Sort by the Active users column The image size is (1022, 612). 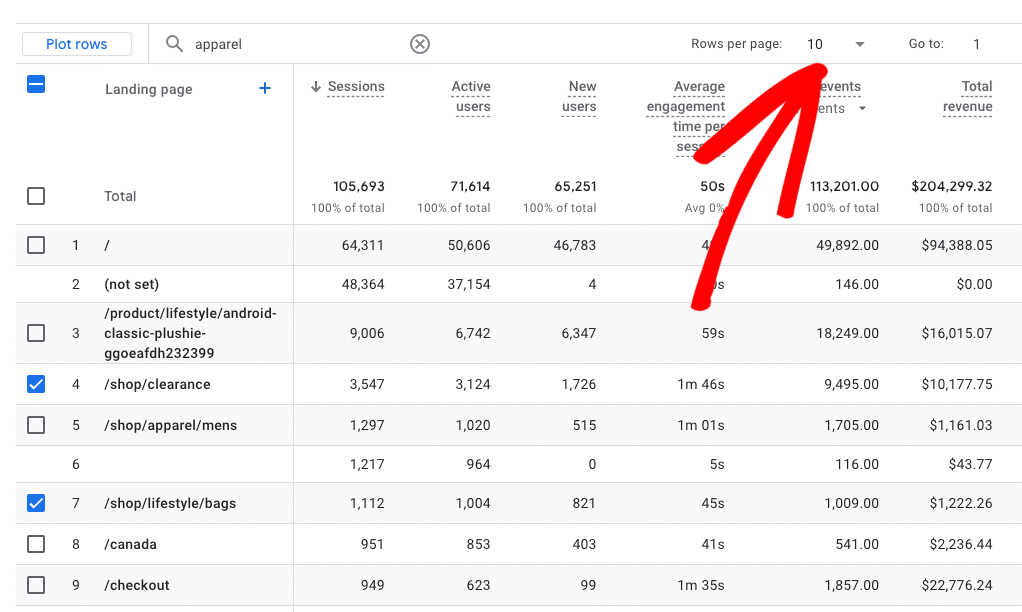coord(471,97)
